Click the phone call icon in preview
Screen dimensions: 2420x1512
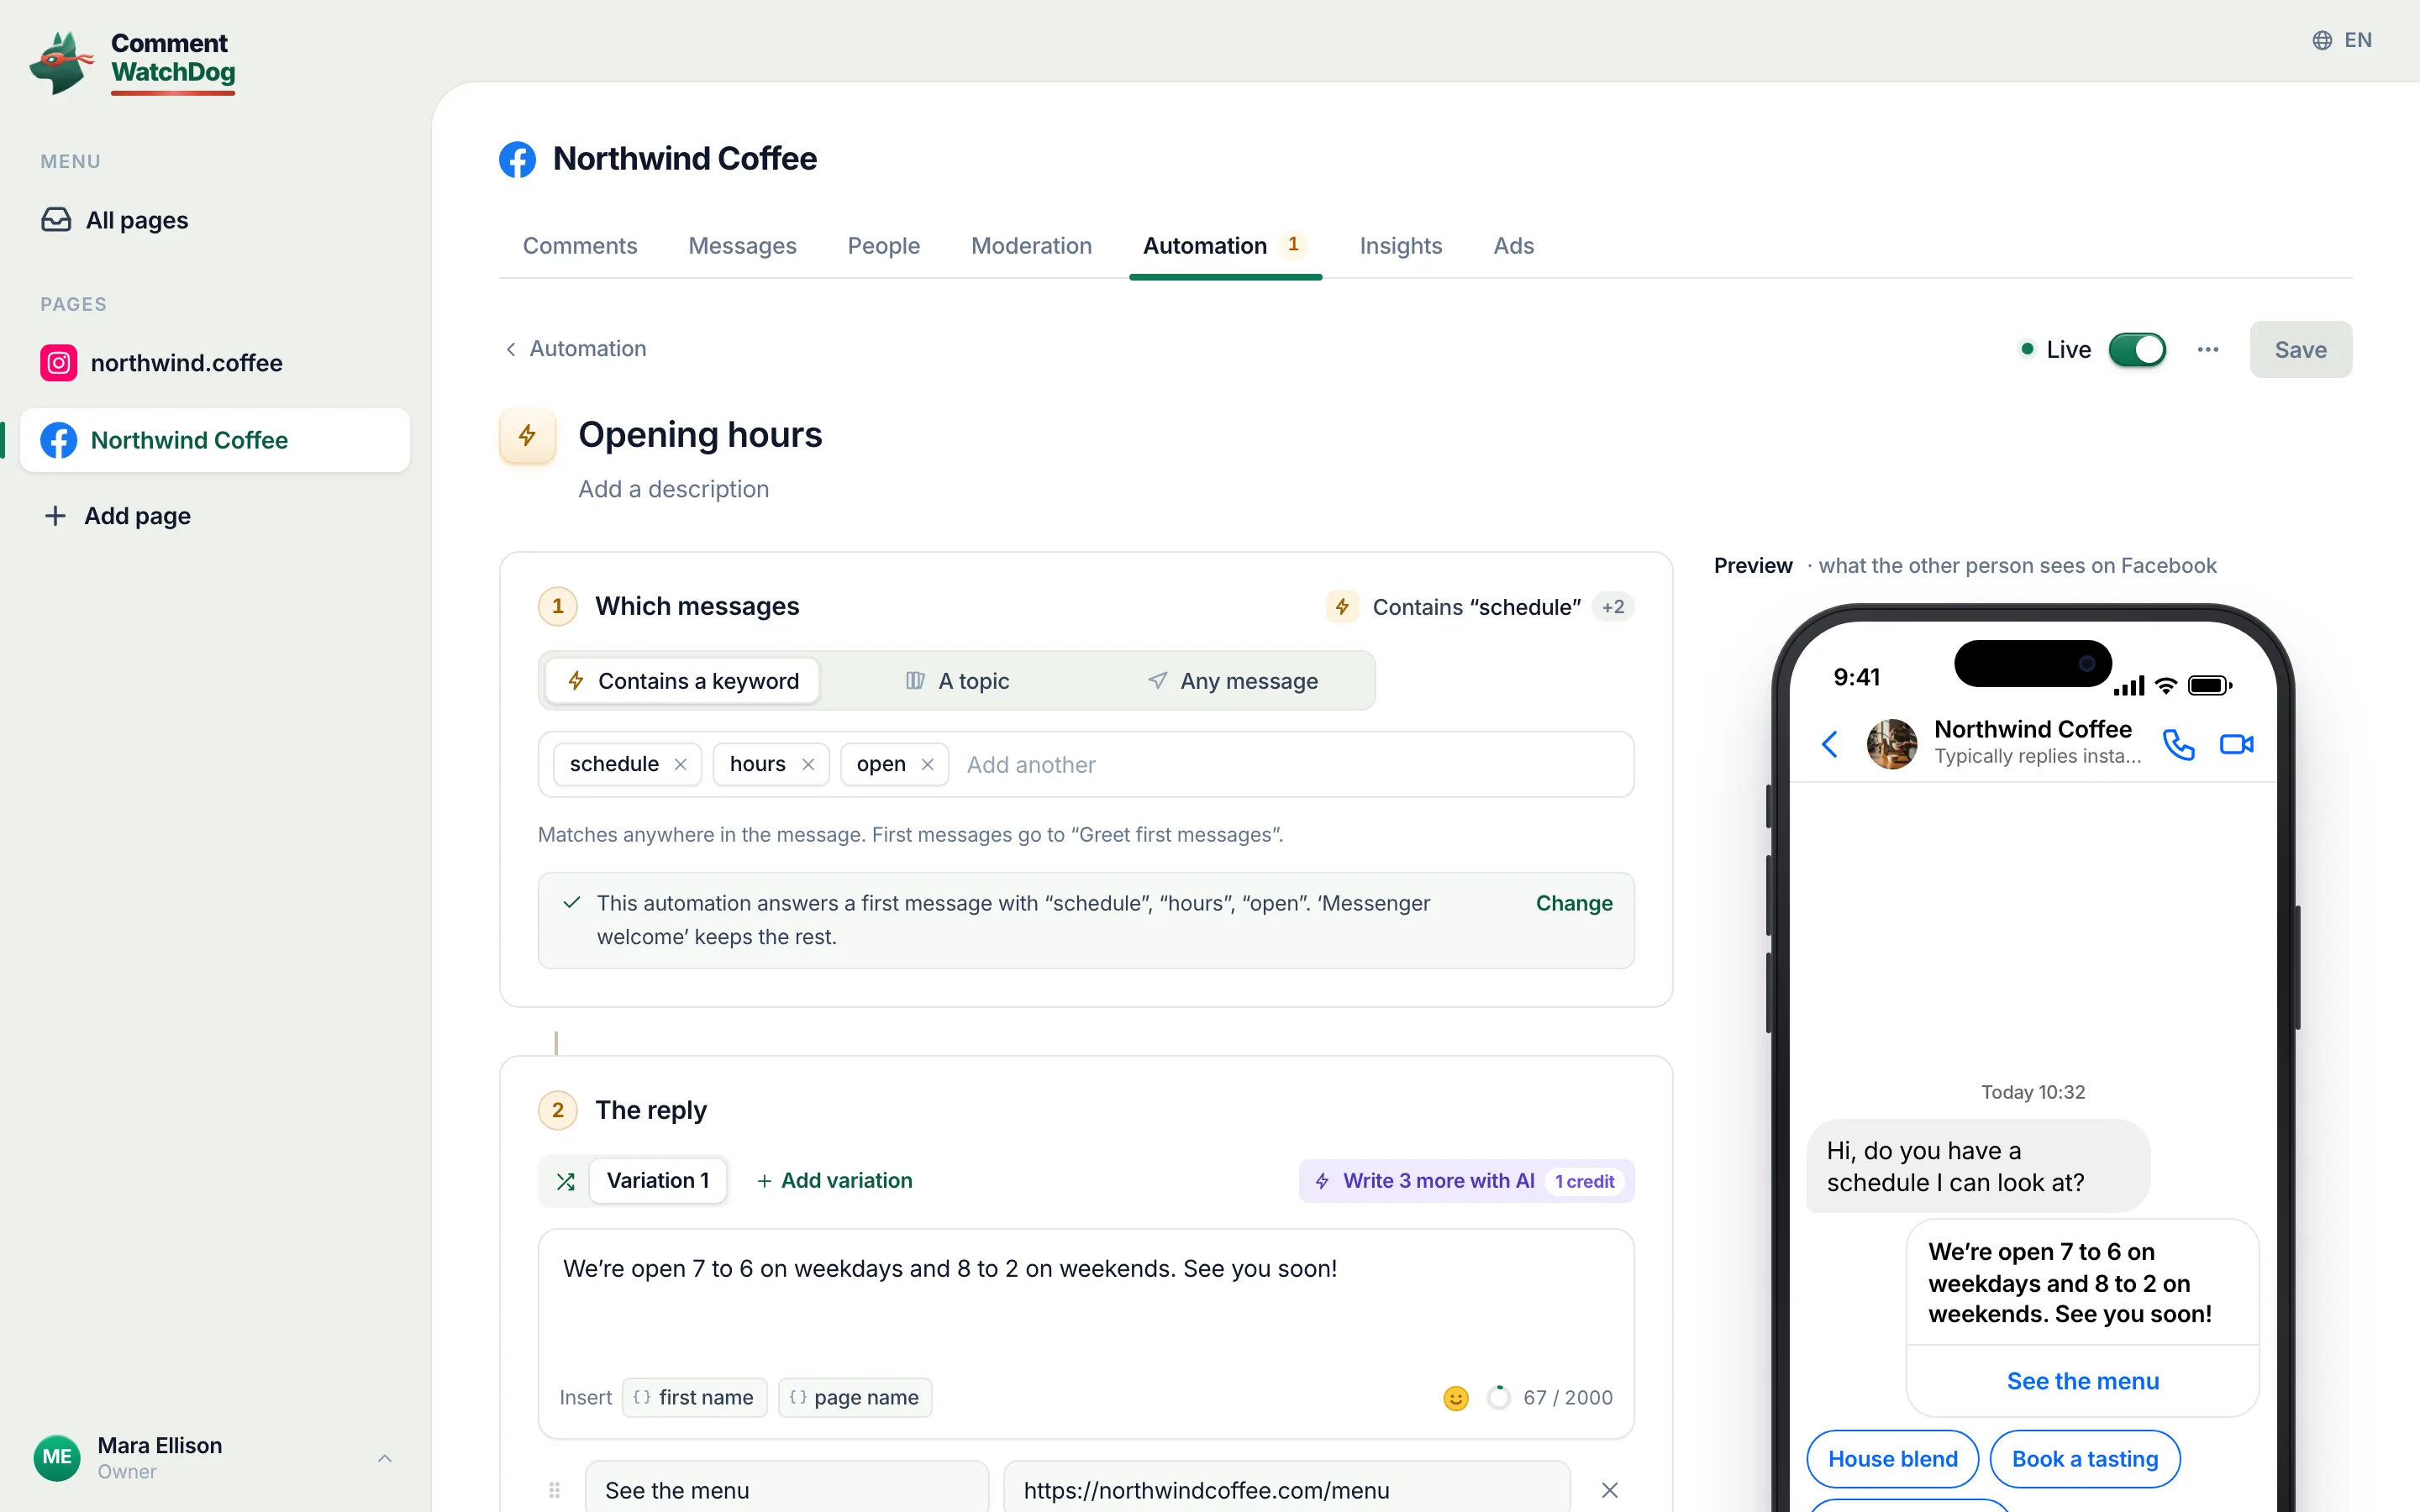(2178, 744)
